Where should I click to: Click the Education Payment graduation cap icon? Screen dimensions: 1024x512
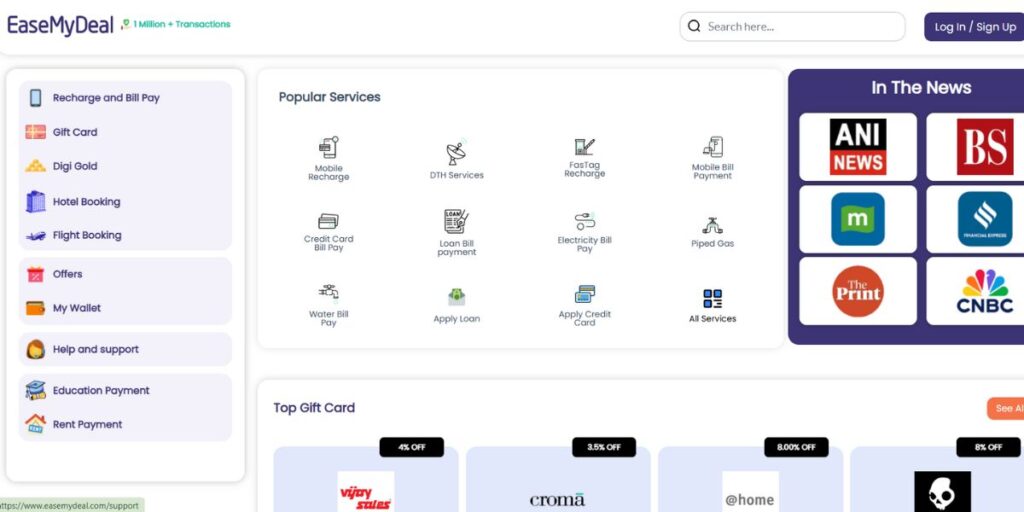tap(35, 391)
